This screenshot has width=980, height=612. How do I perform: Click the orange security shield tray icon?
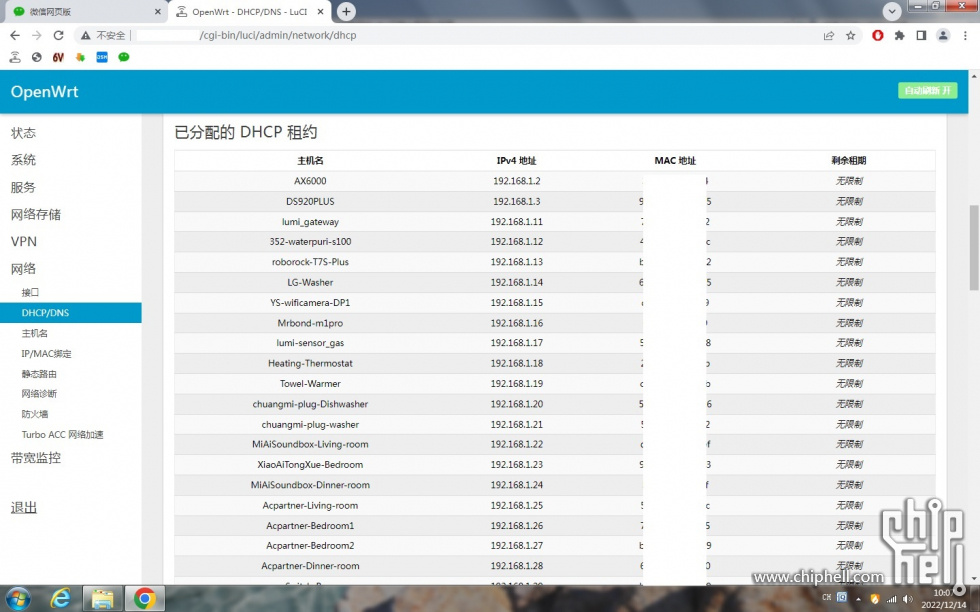click(874, 599)
